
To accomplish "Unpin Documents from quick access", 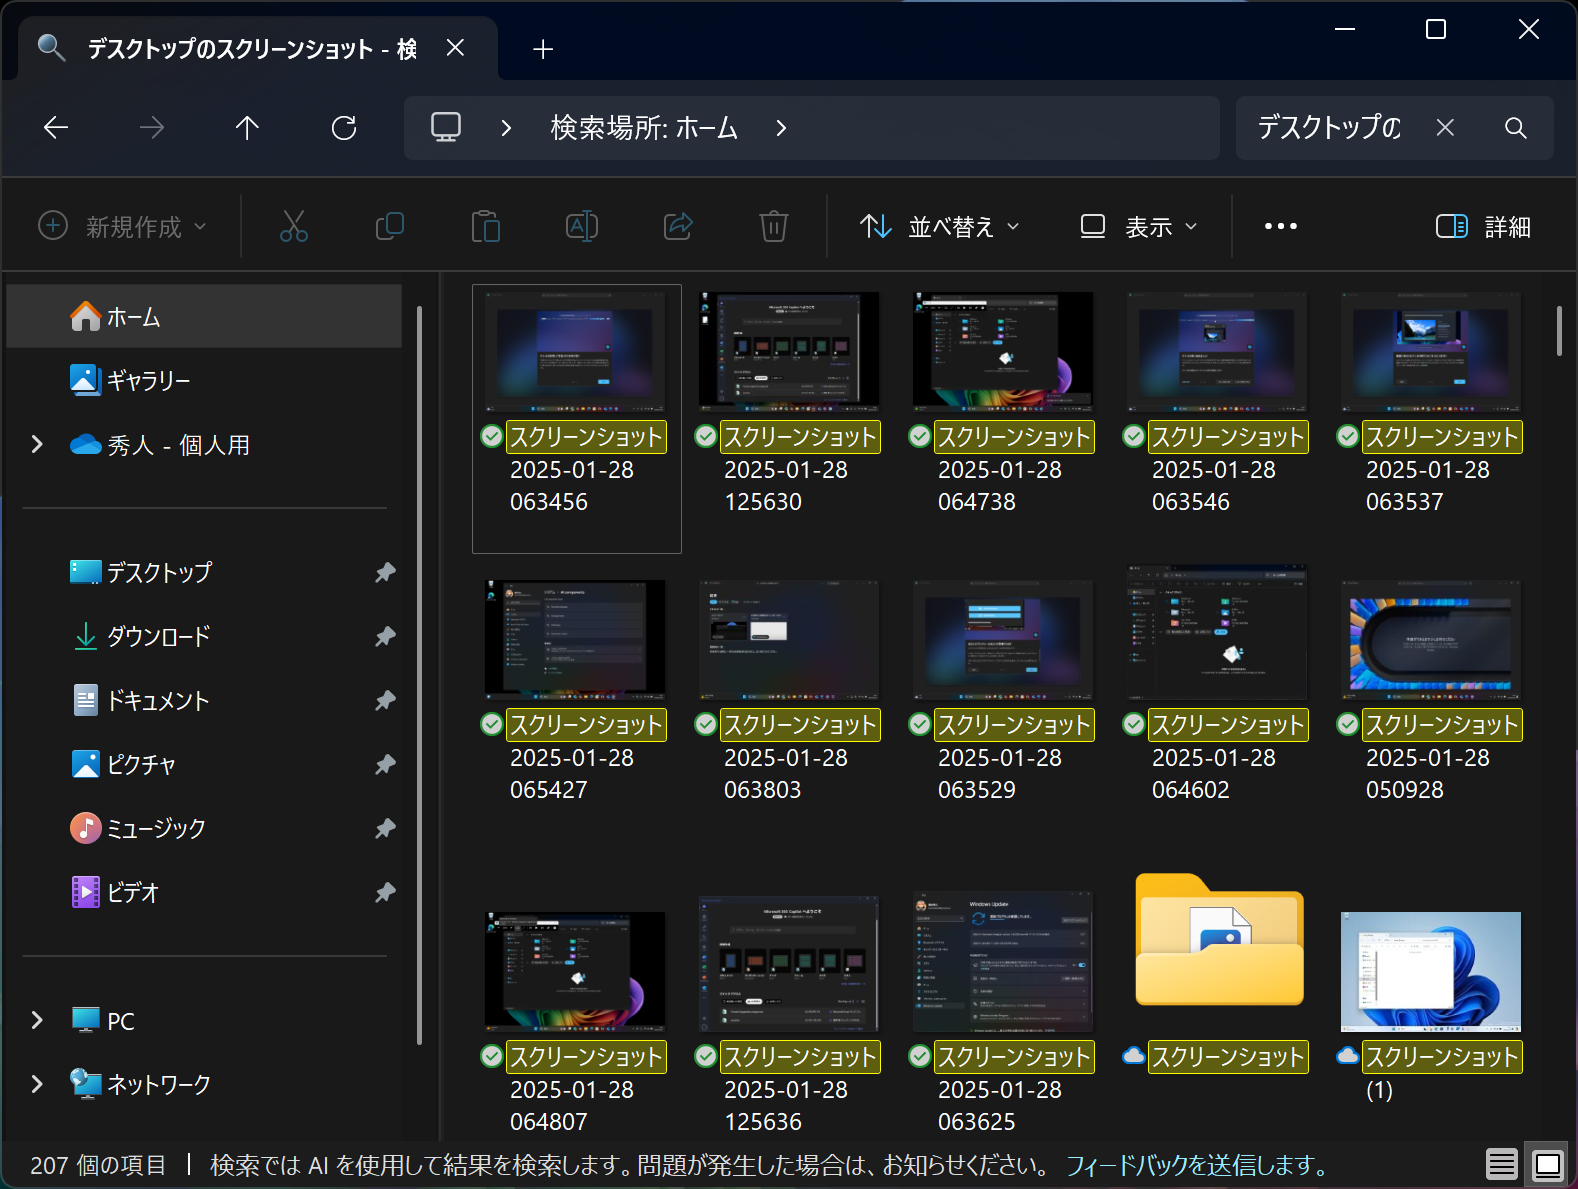I will click(385, 700).
